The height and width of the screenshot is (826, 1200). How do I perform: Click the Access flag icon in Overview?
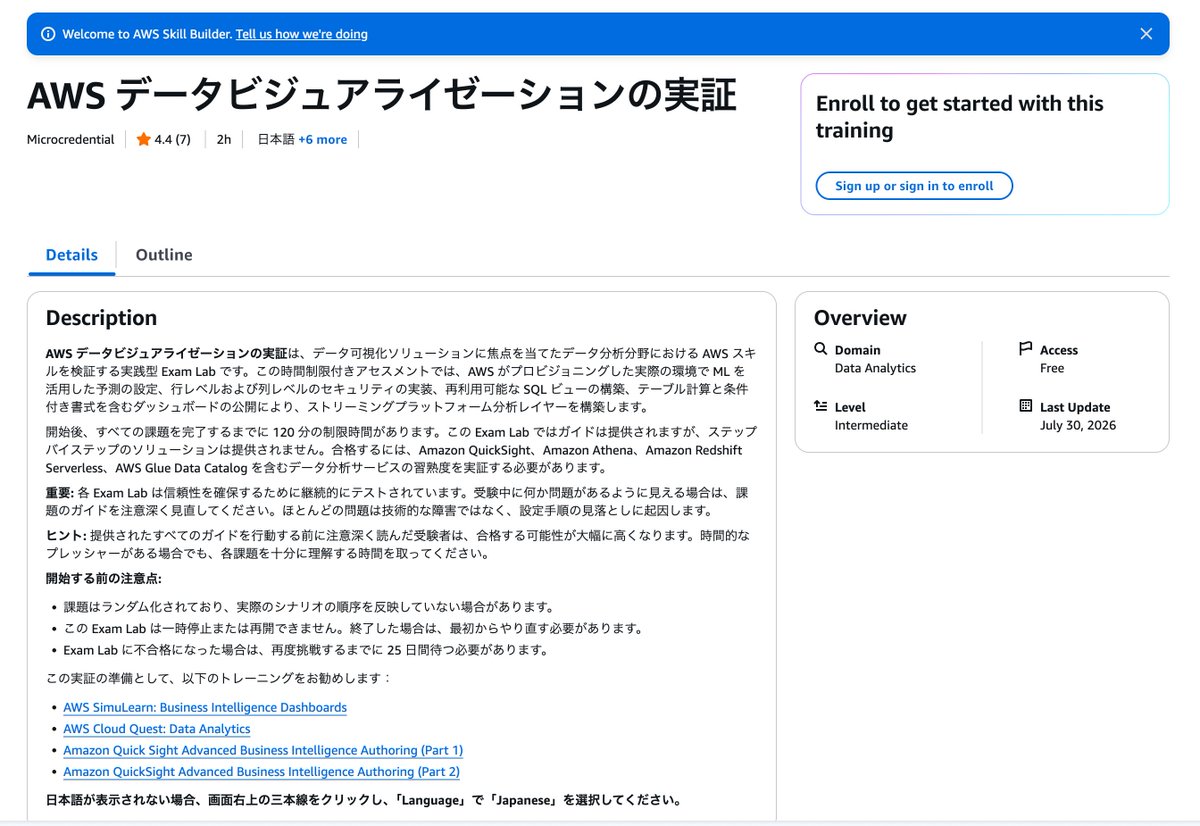point(1025,349)
